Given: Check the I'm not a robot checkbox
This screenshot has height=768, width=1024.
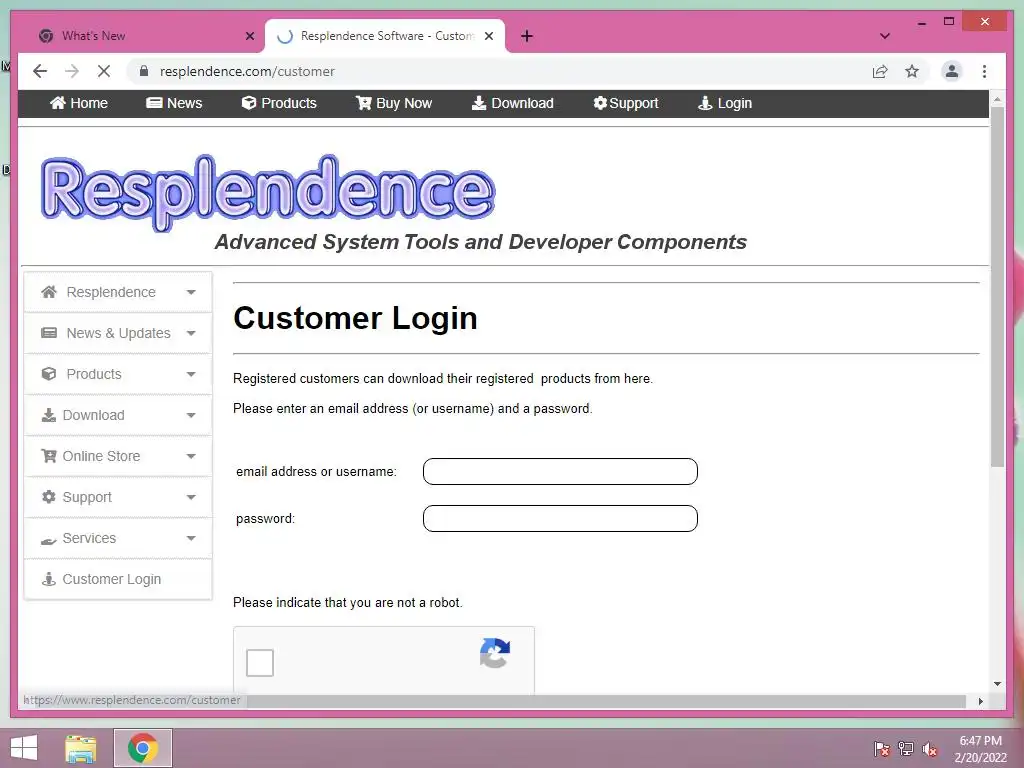Looking at the screenshot, I should [x=260, y=663].
